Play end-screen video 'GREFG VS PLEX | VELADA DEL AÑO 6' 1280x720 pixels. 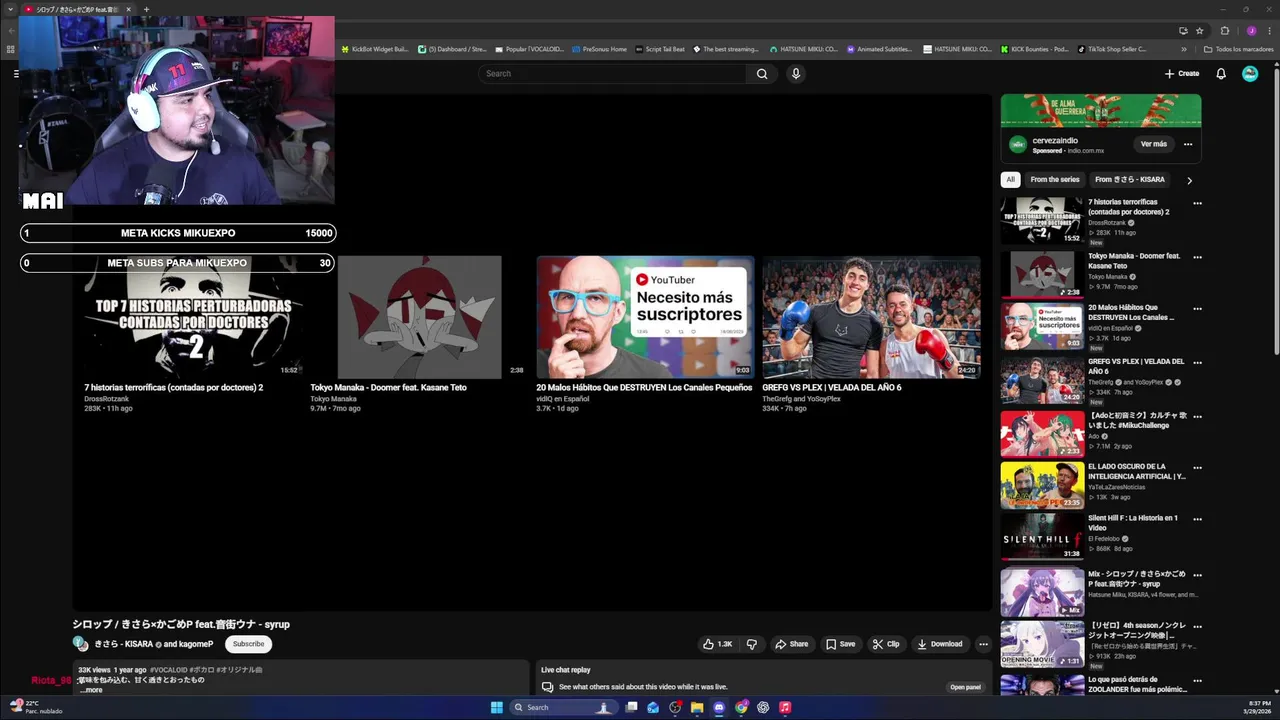tap(871, 317)
